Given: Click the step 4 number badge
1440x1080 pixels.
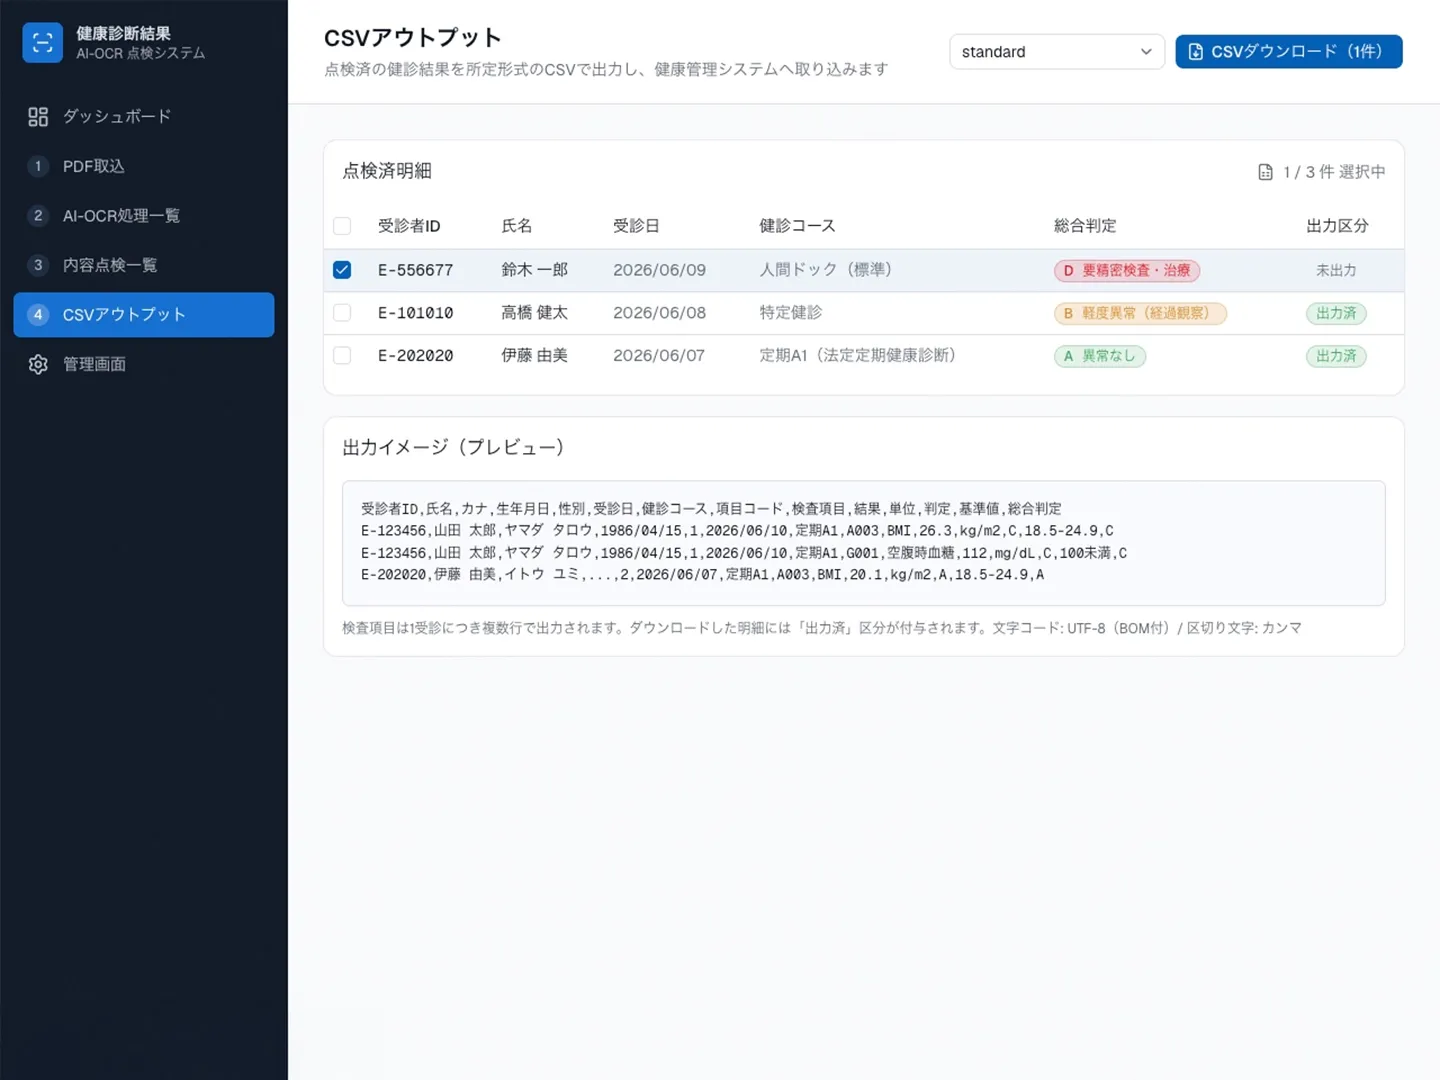Looking at the screenshot, I should click(38, 314).
